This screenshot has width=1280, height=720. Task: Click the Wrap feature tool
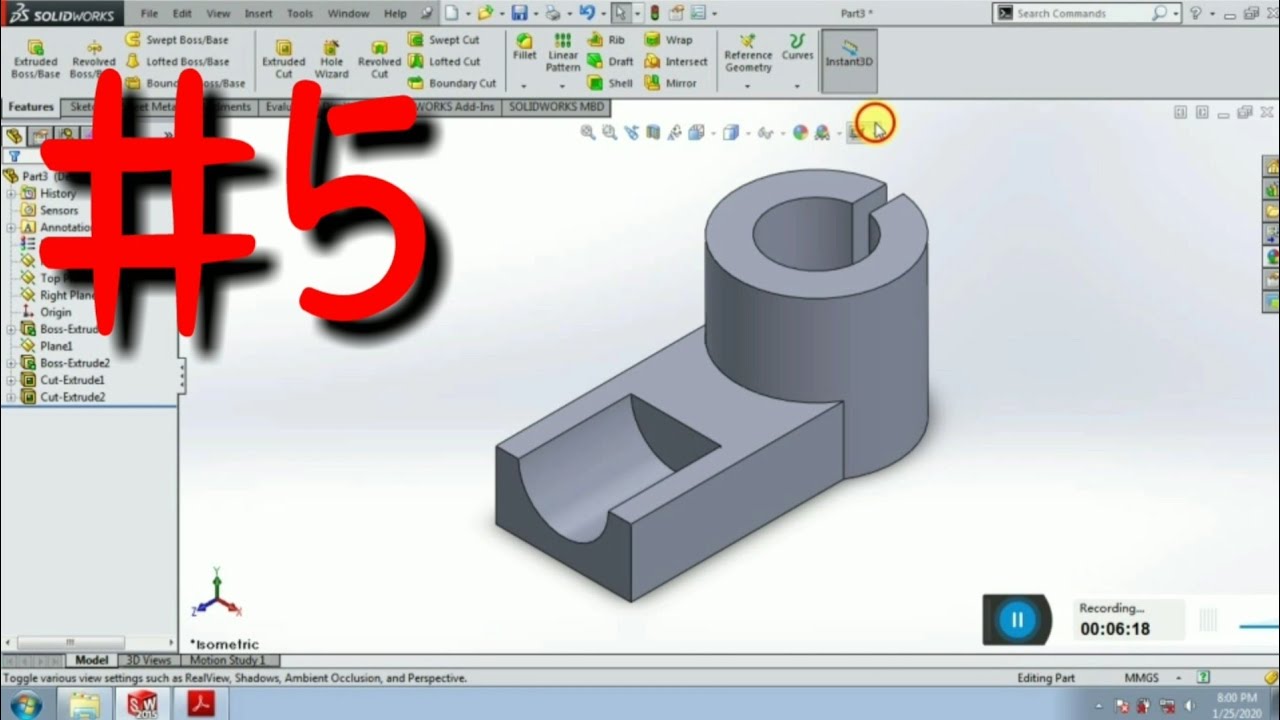[x=668, y=40]
